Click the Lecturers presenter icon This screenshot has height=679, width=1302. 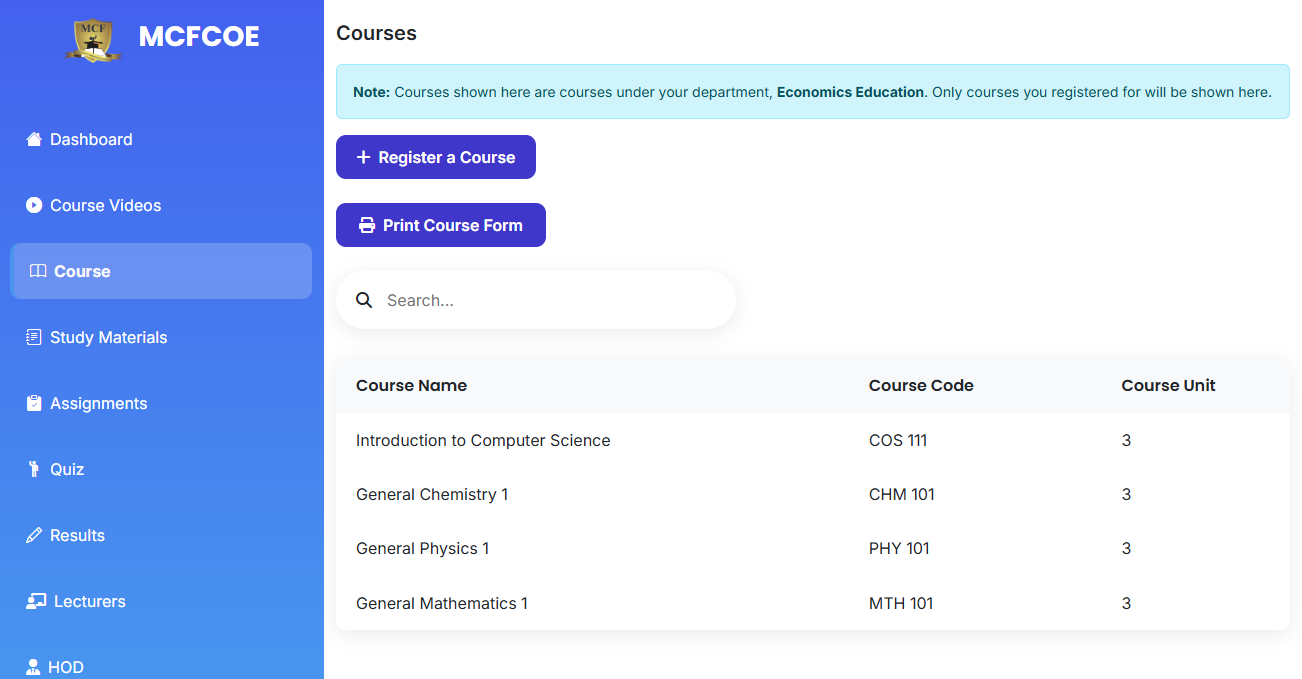(x=36, y=601)
